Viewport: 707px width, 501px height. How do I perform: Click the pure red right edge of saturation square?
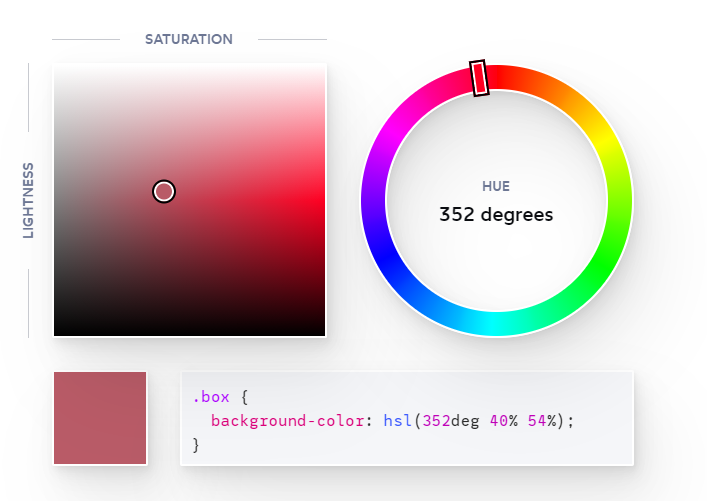pyautogui.click(x=321, y=200)
